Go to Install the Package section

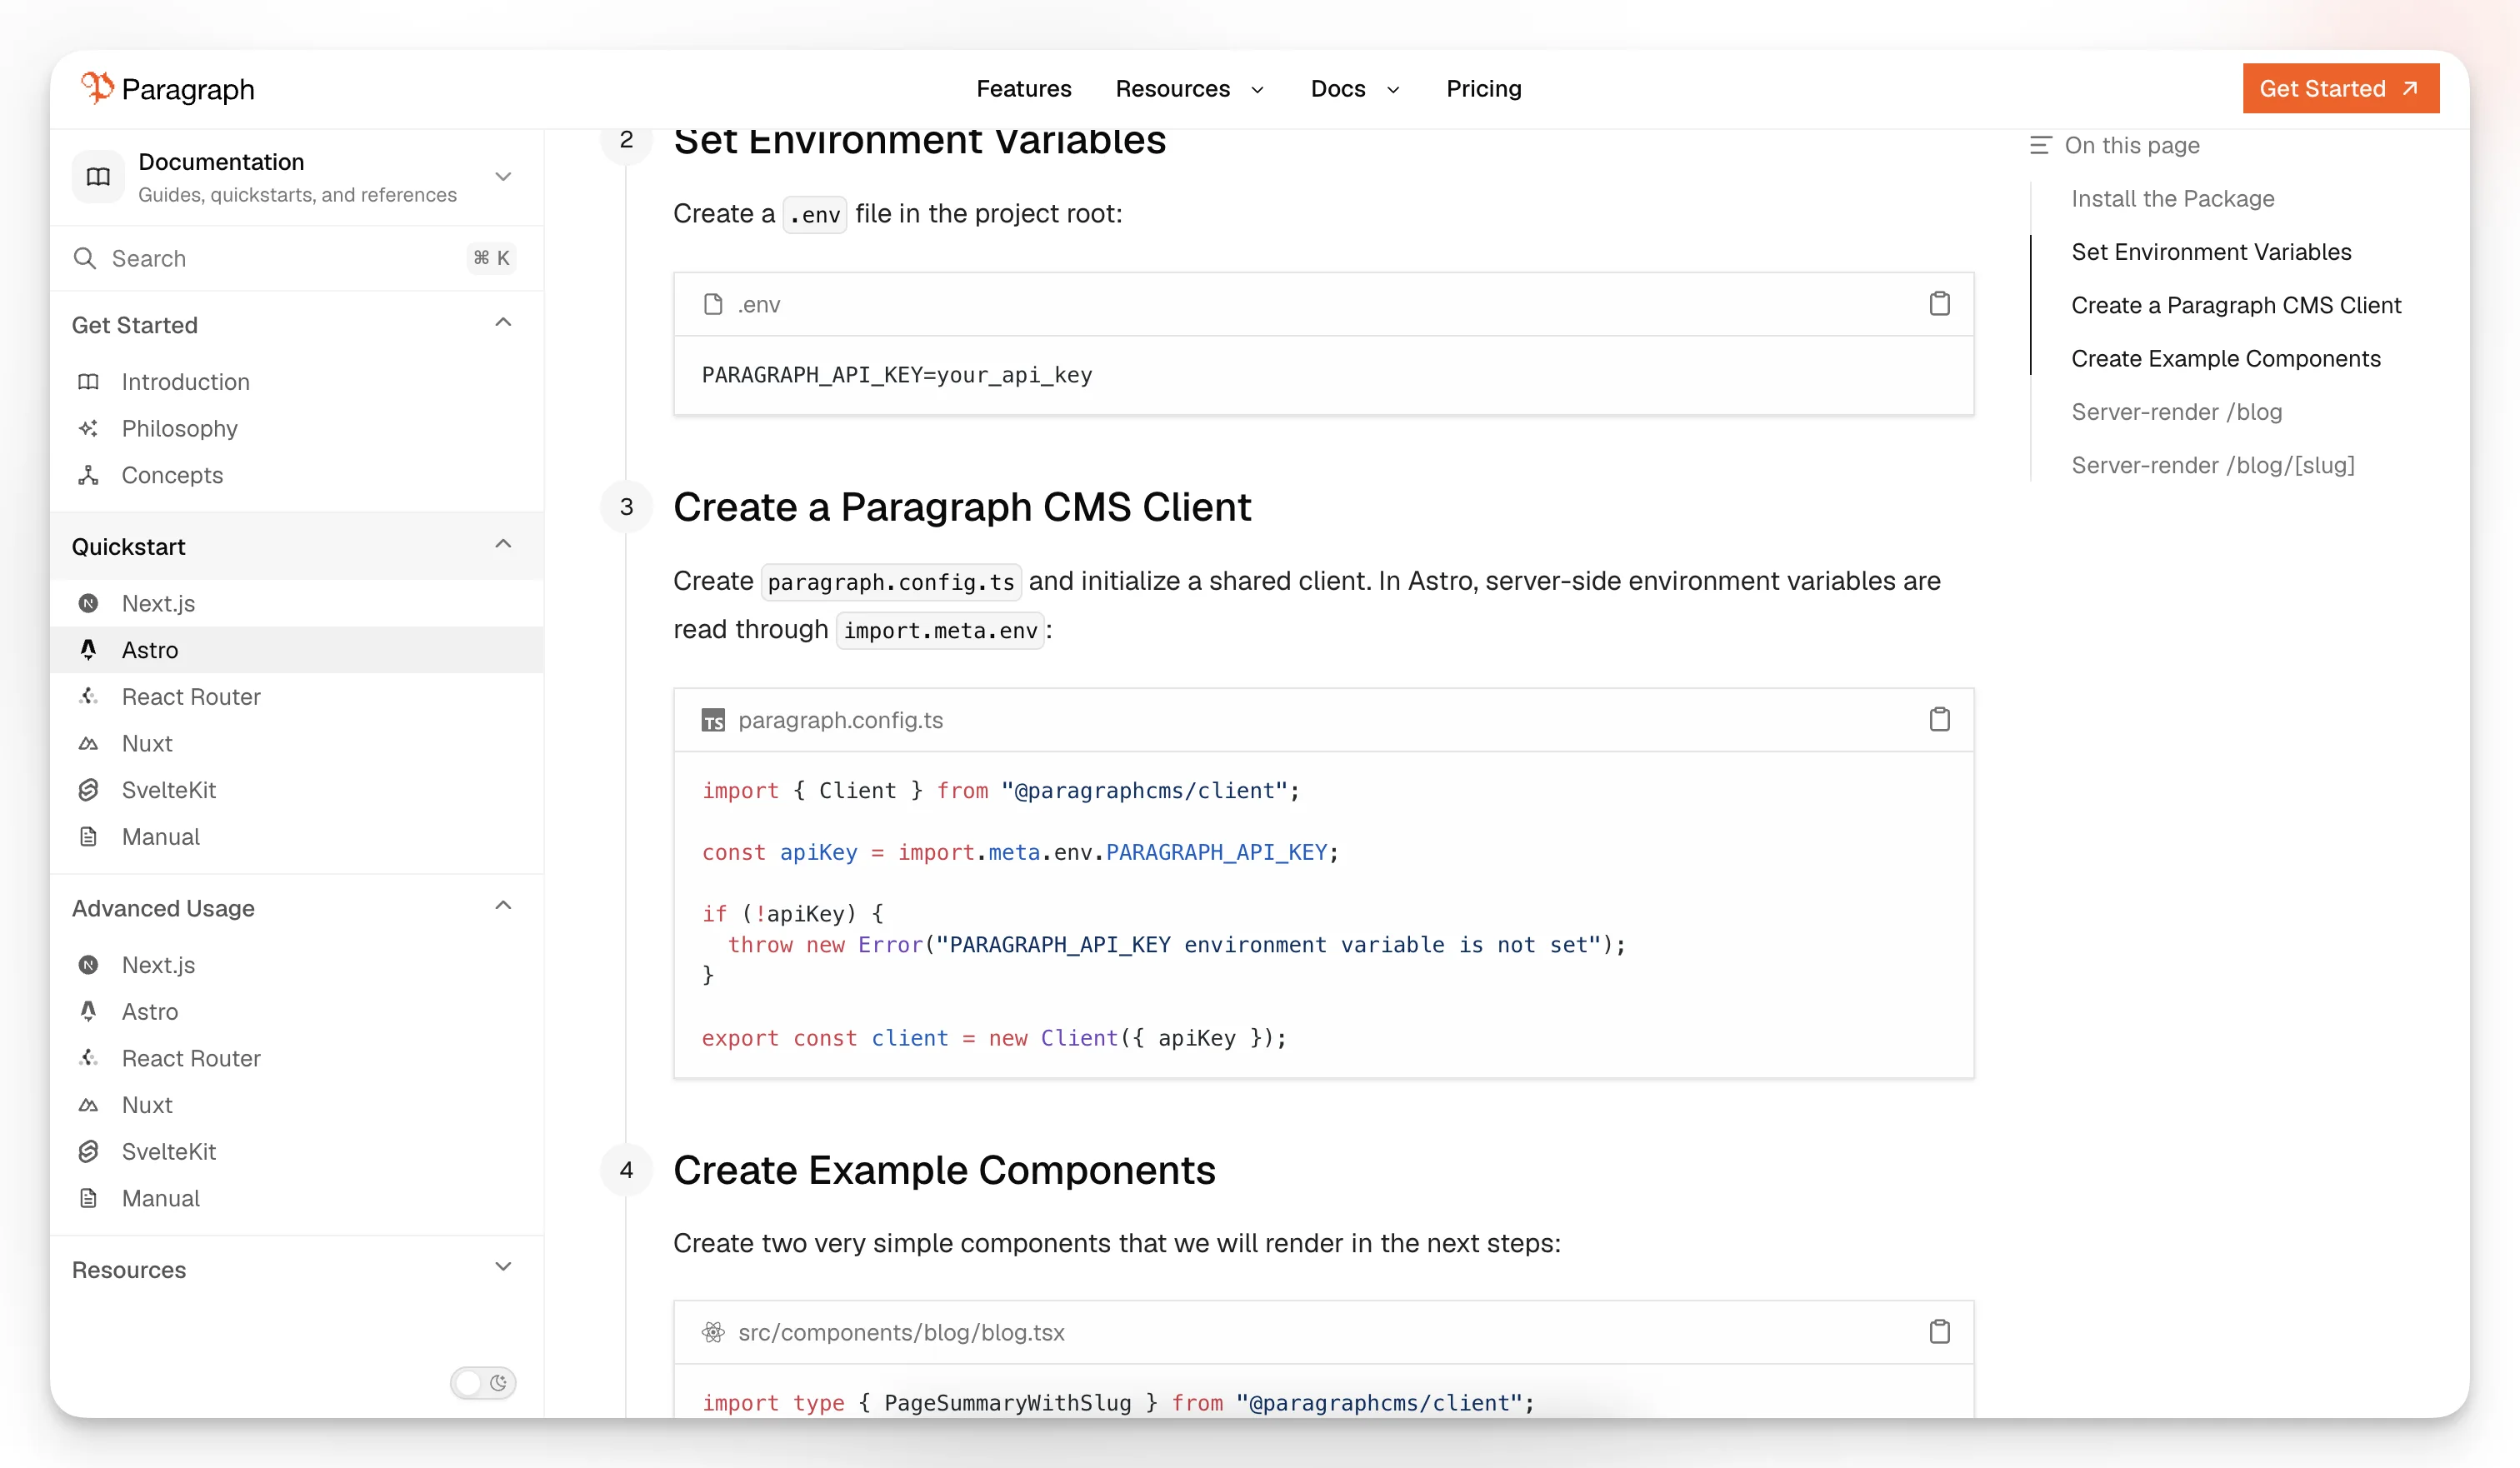pyautogui.click(x=2173, y=198)
